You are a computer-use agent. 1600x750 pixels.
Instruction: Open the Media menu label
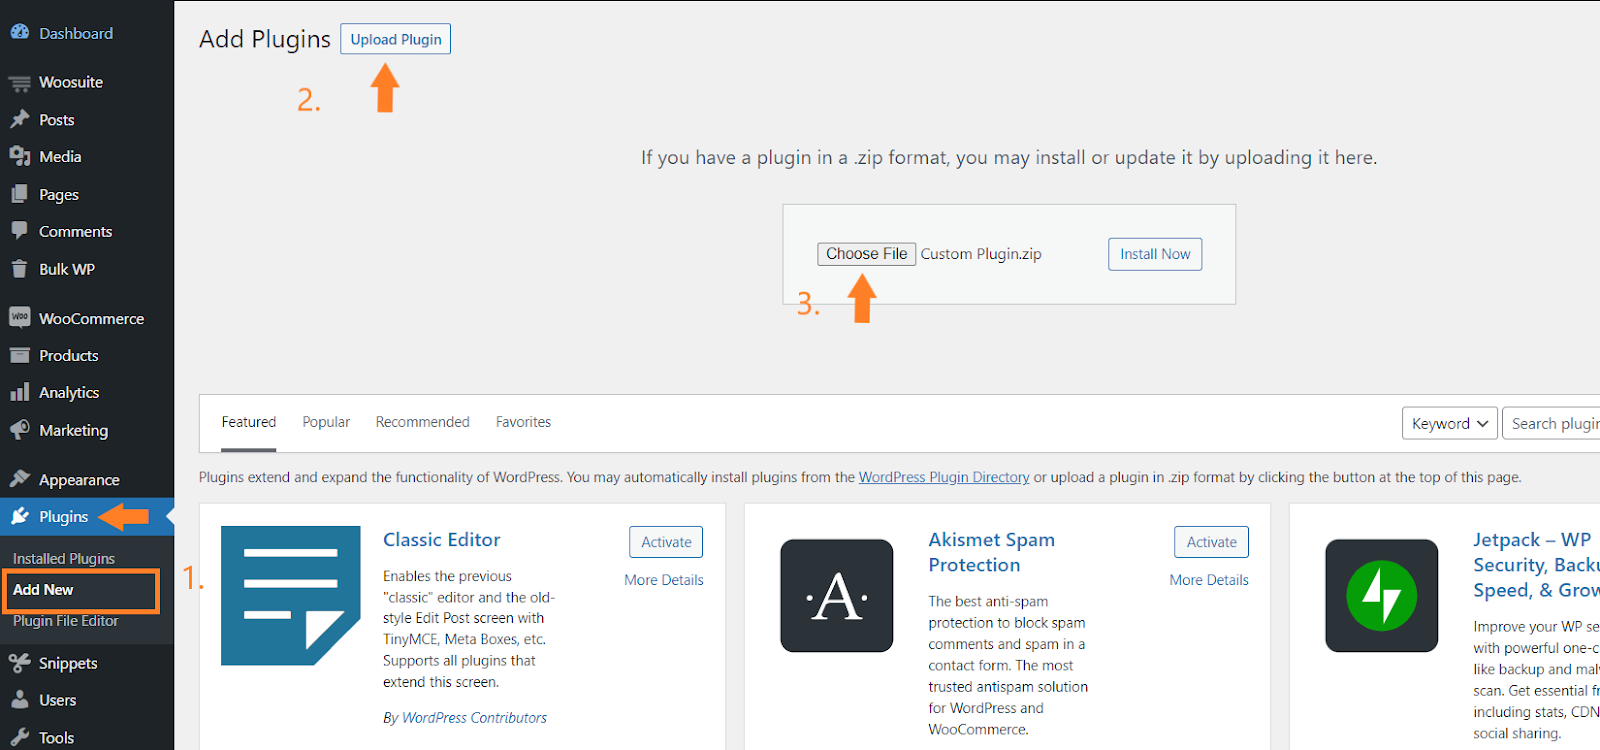pos(60,157)
